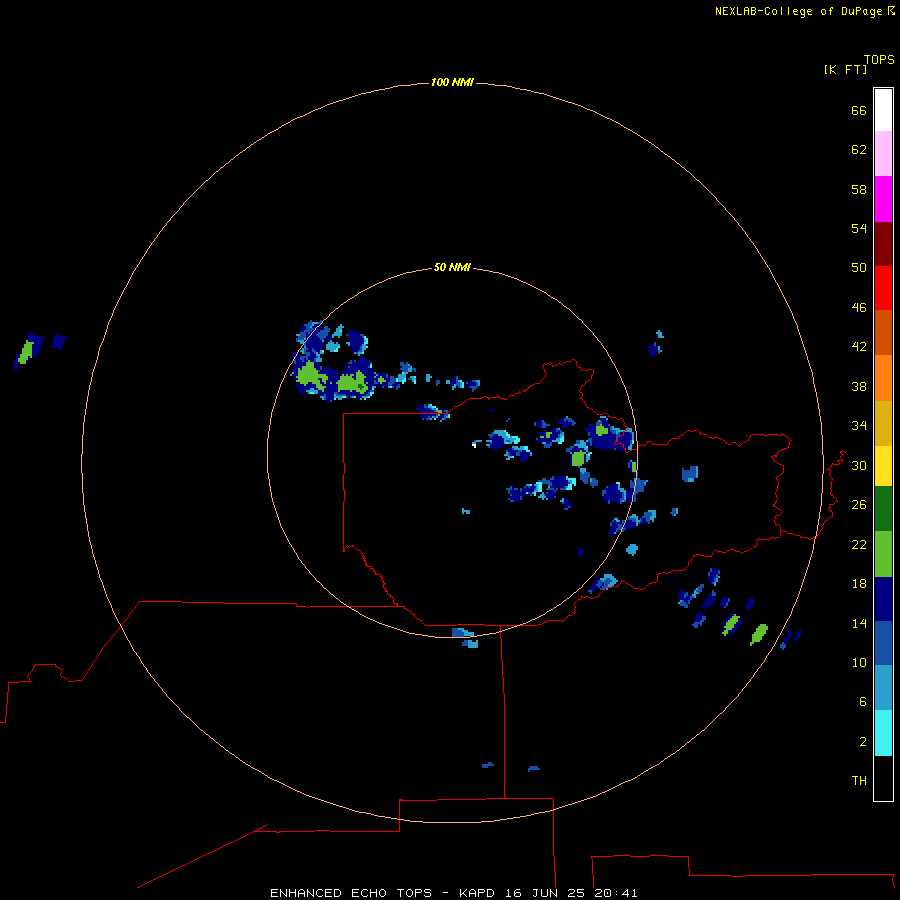This screenshot has height=900, width=900.
Task: Click the '14' legend value
Action: 859,623
